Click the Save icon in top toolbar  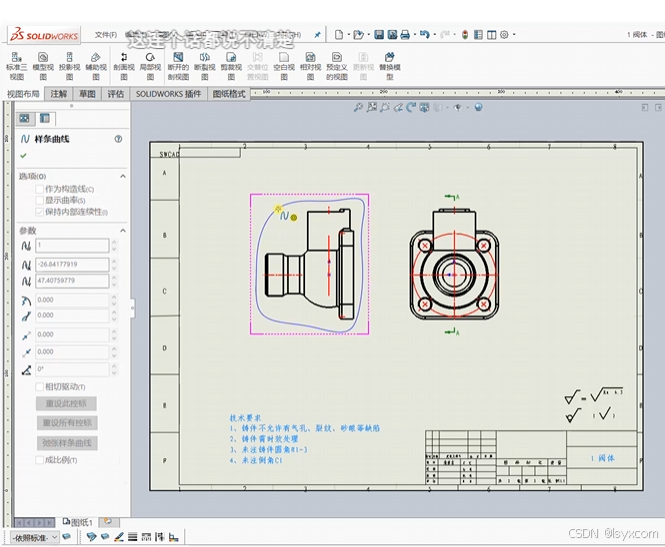pos(379,35)
